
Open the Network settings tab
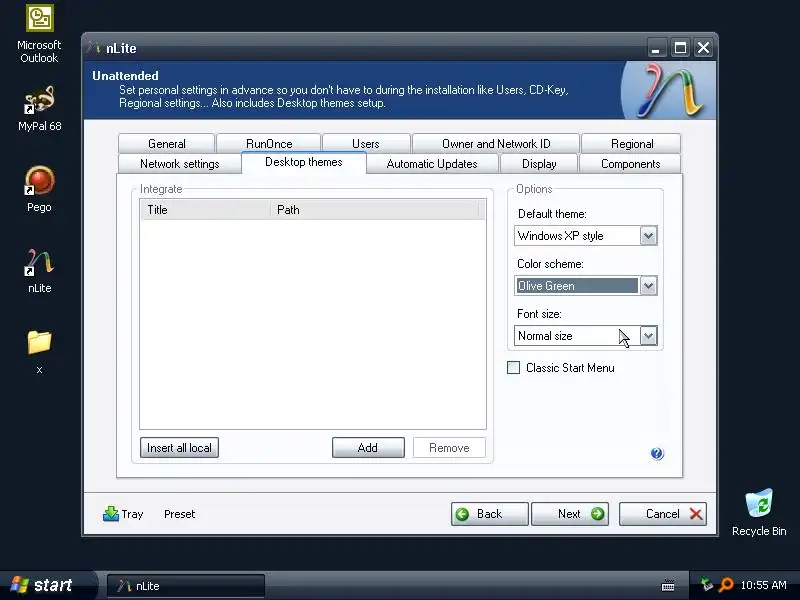[x=180, y=164]
